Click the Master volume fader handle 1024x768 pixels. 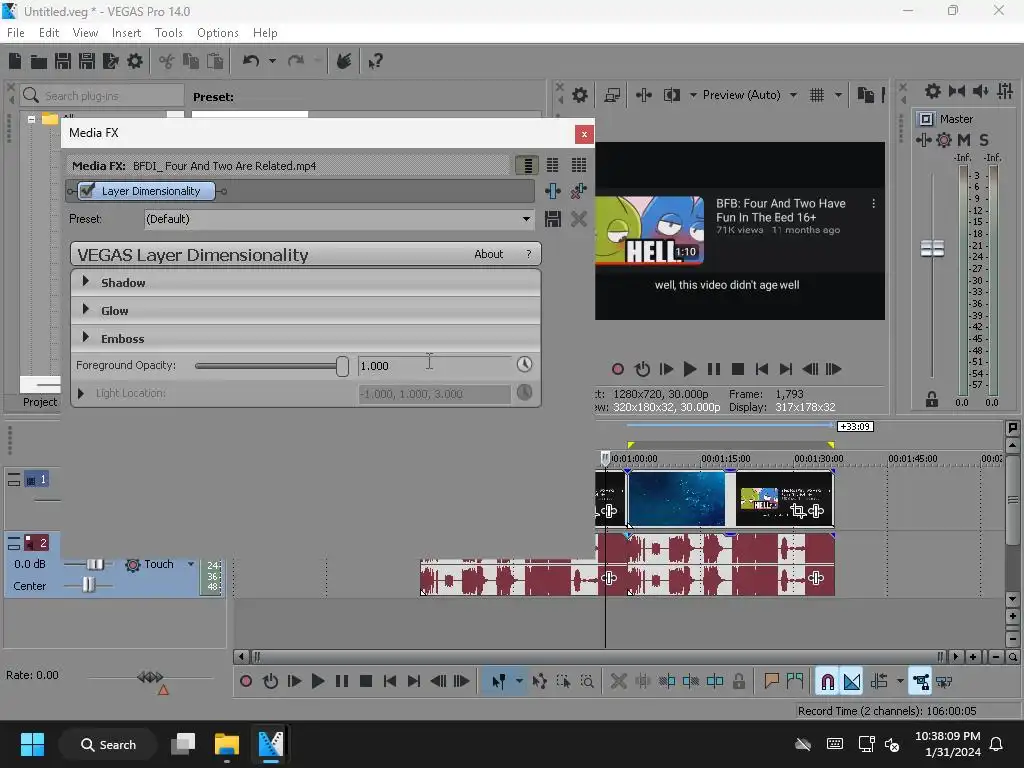[x=932, y=248]
